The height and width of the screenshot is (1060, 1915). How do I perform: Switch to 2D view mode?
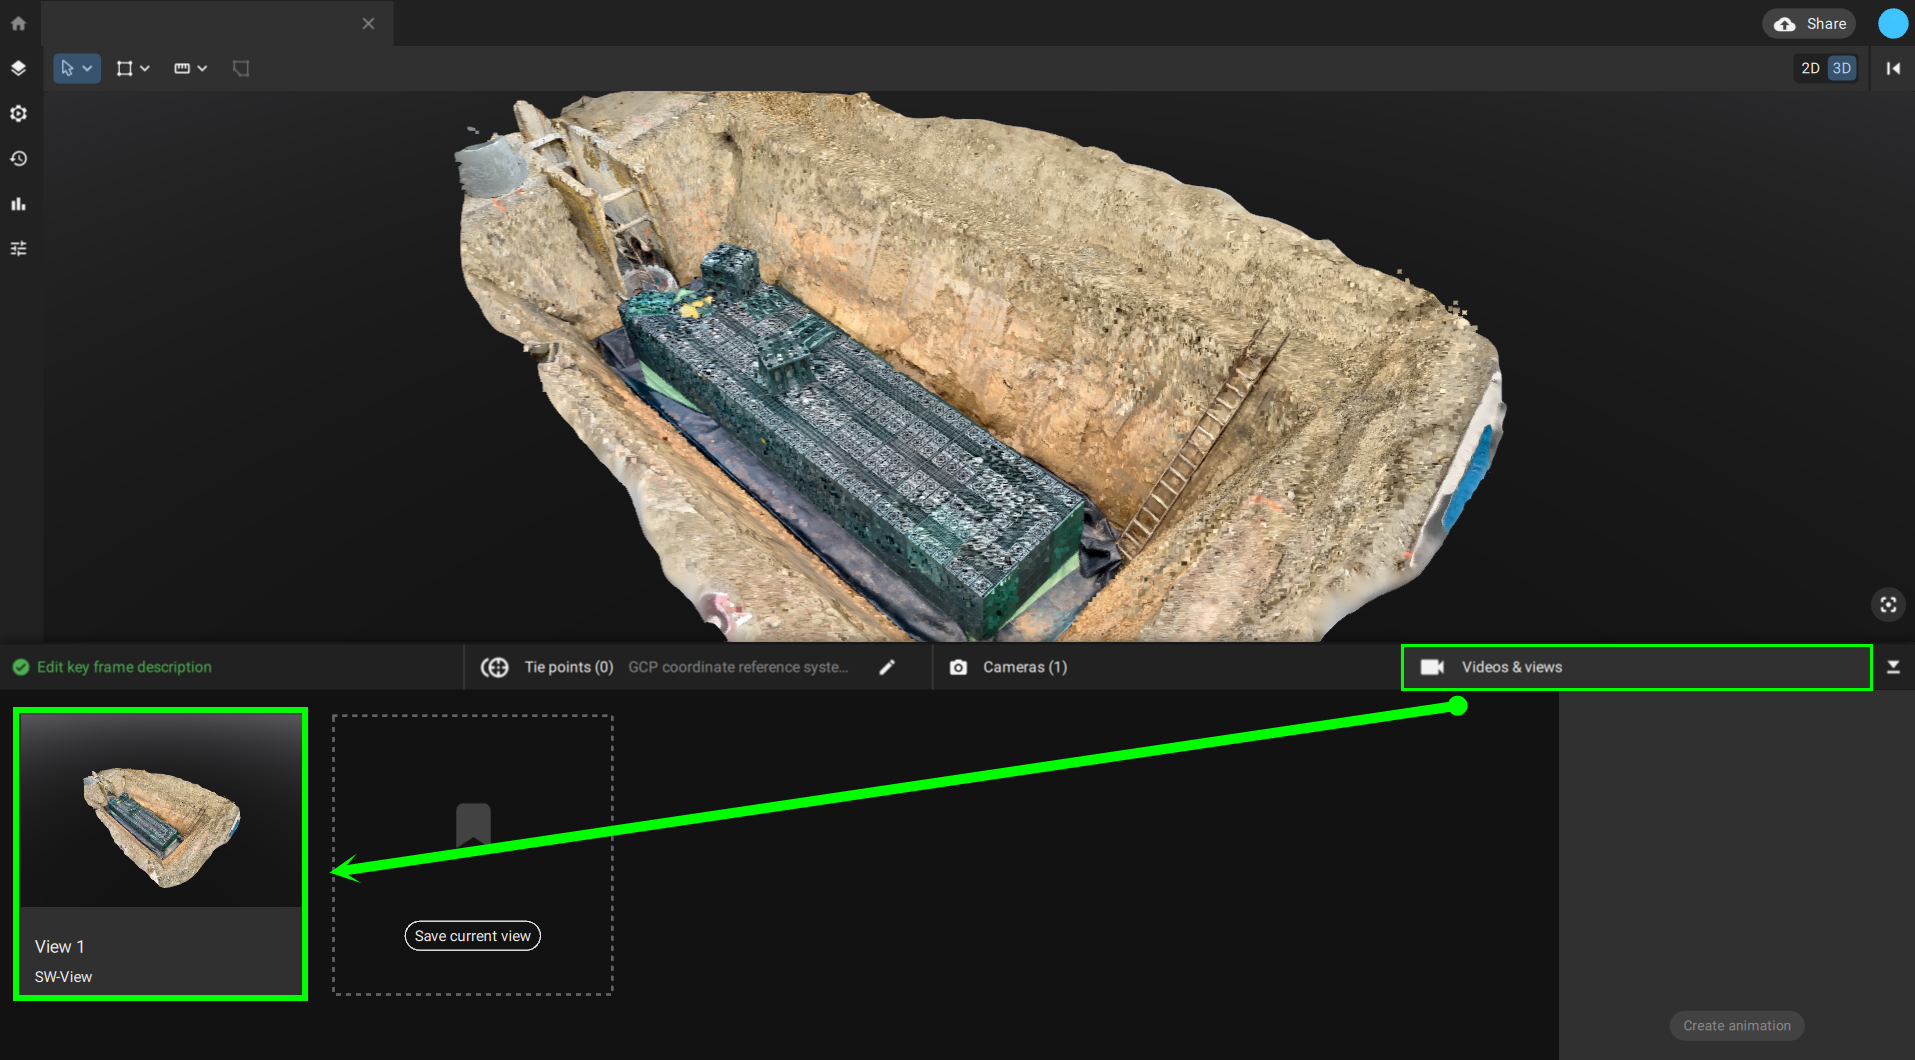pos(1810,68)
